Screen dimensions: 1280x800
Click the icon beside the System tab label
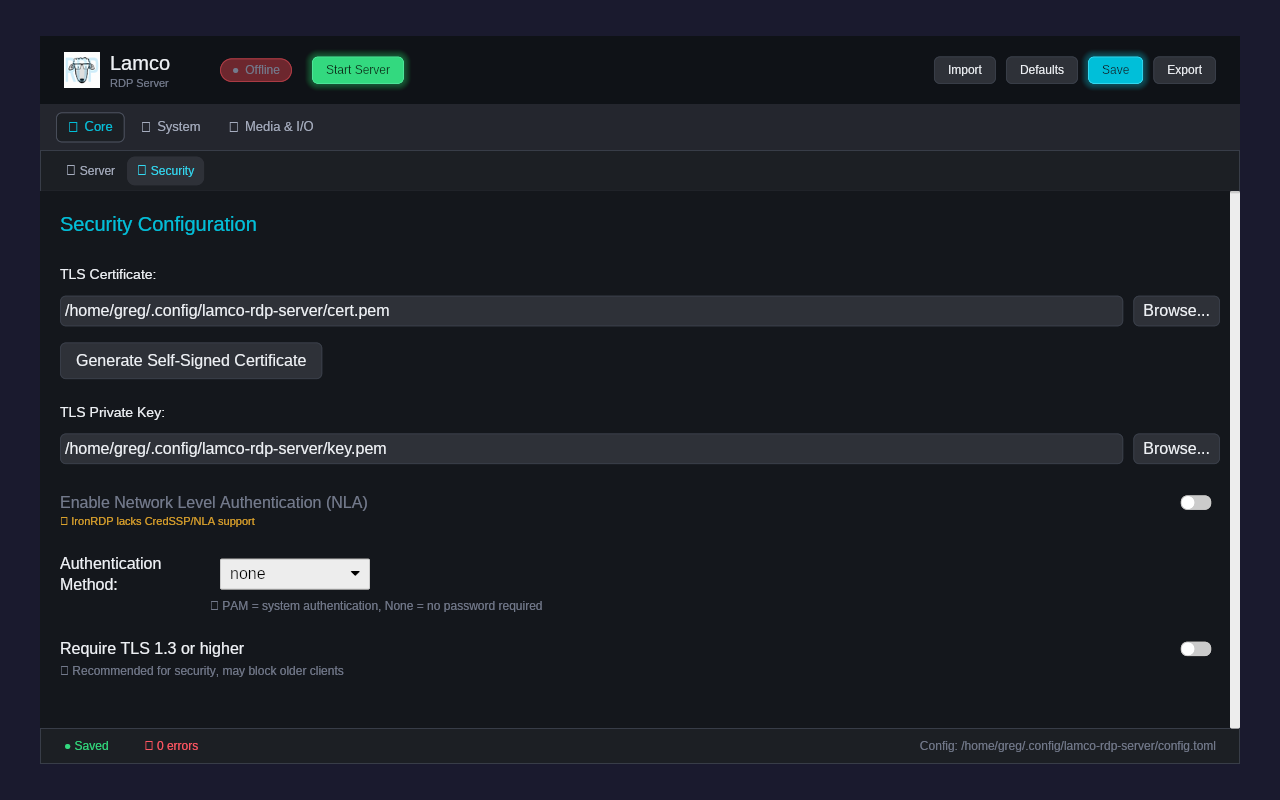pyautogui.click(x=146, y=127)
